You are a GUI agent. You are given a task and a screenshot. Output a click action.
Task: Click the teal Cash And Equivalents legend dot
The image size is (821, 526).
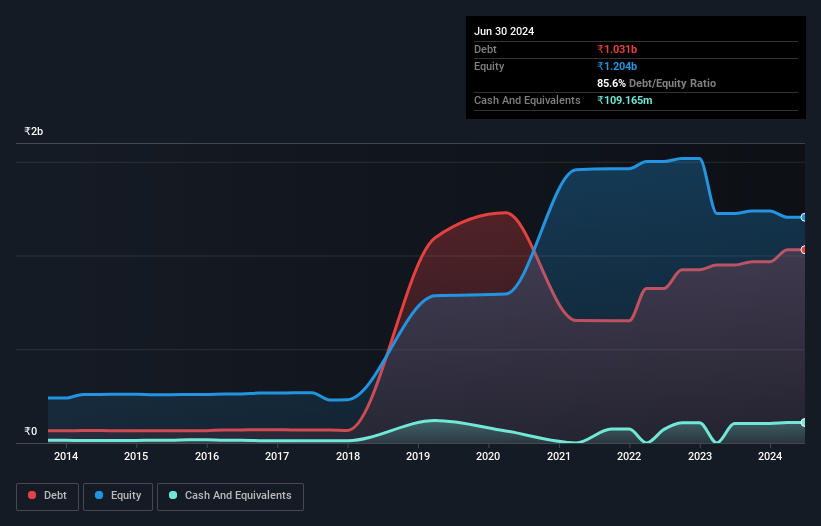(x=173, y=495)
